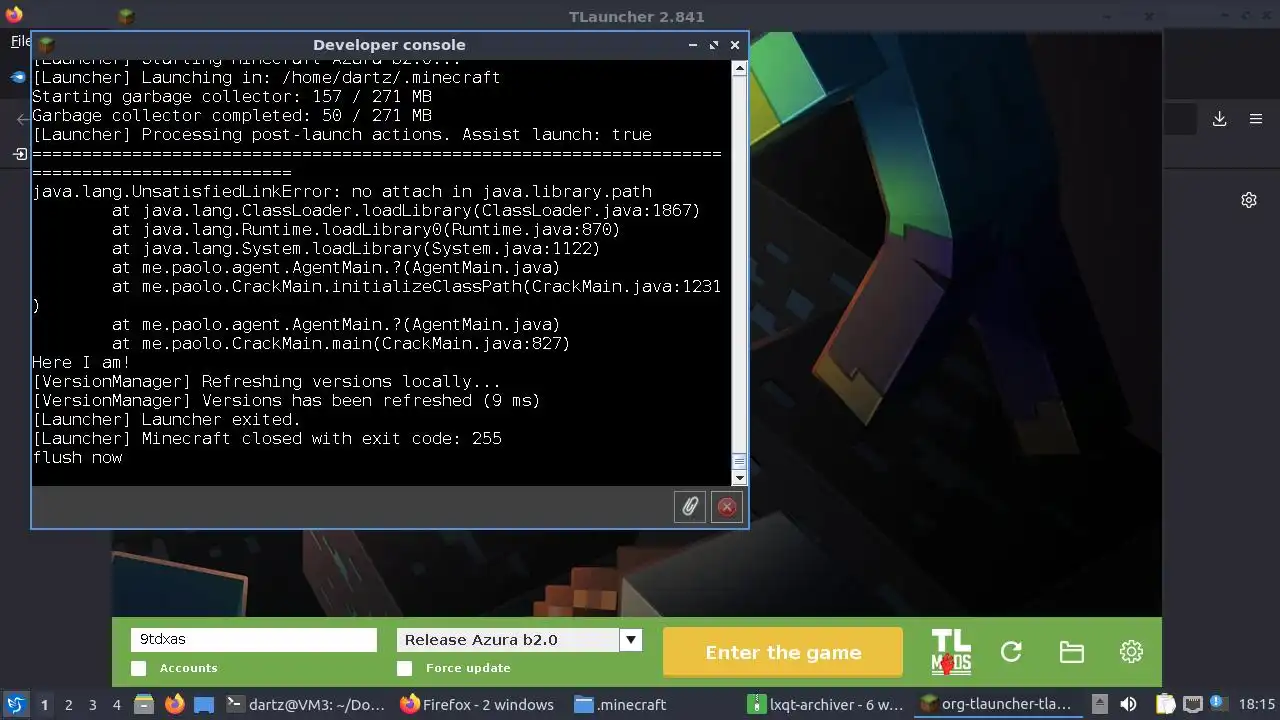Click the blue show-desktop taskbar icon
The height and width of the screenshot is (720, 1280).
click(204, 704)
